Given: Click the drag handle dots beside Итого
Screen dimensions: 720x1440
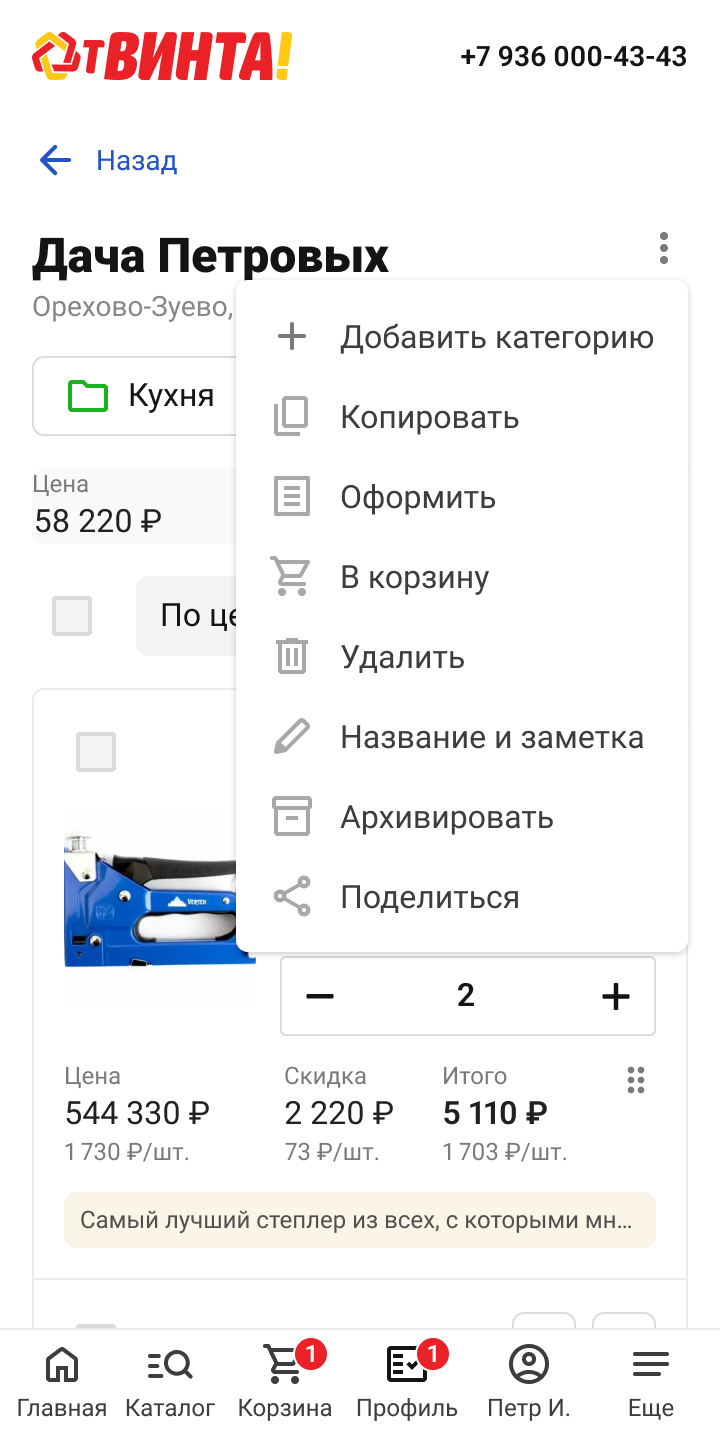Looking at the screenshot, I should 636,1080.
